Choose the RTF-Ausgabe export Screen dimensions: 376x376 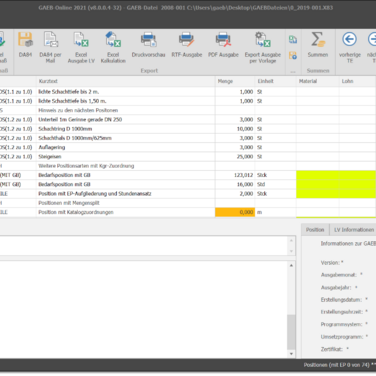(x=187, y=44)
